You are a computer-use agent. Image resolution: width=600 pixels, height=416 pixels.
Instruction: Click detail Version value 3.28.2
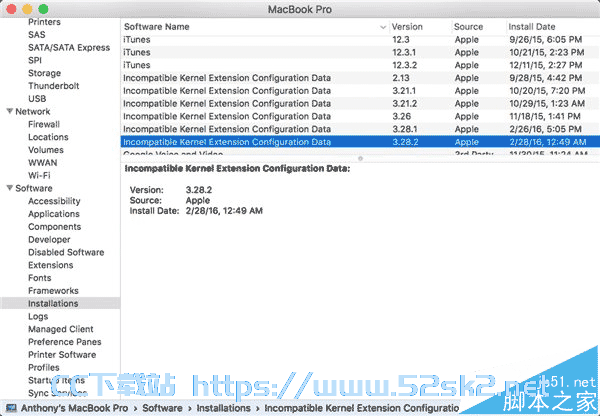click(199, 190)
